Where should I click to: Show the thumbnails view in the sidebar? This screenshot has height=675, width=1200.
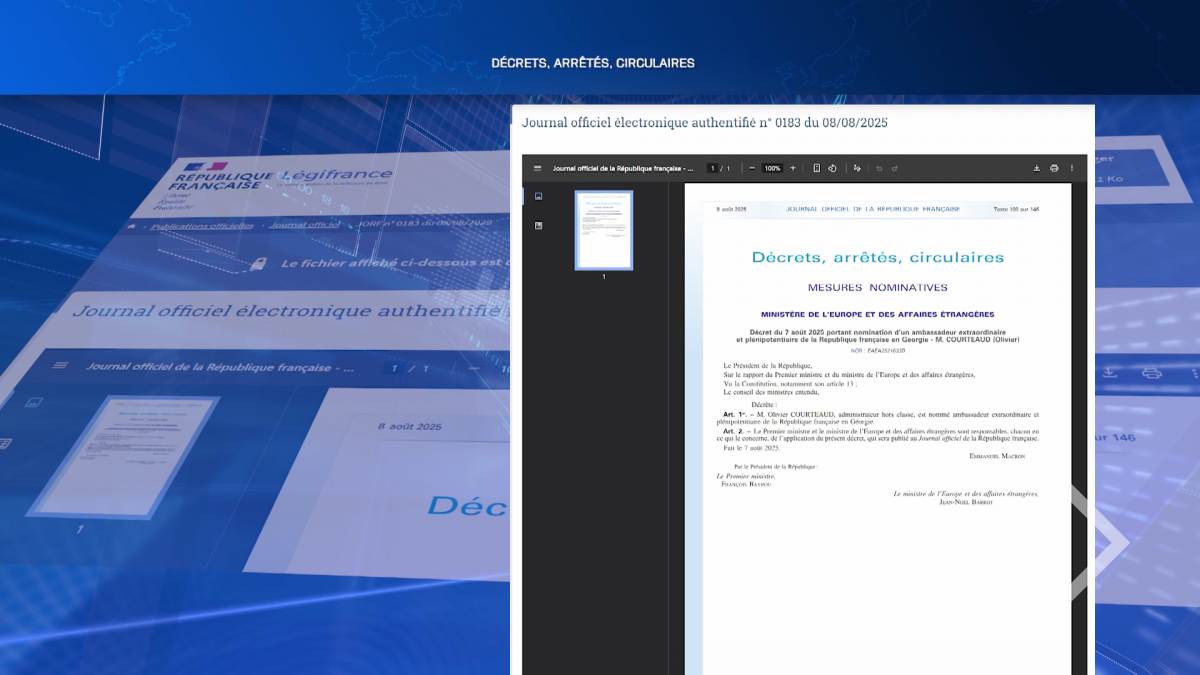tap(538, 197)
